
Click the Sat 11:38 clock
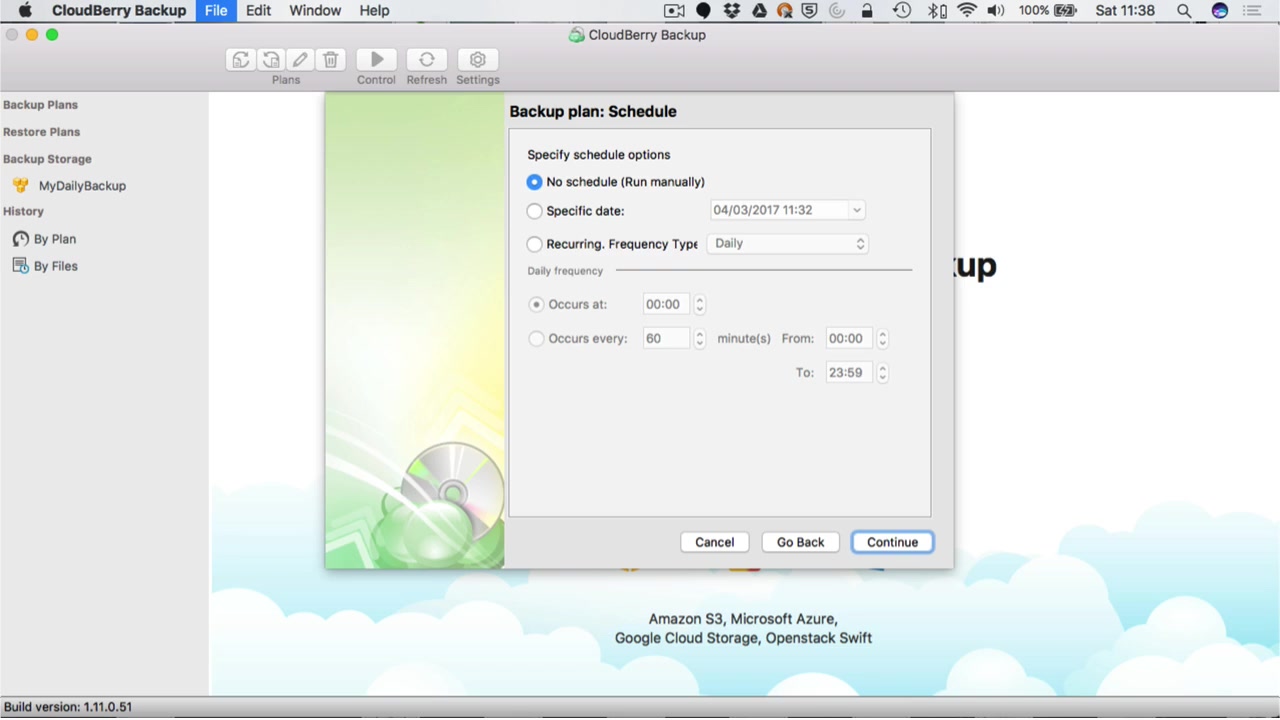point(1125,11)
